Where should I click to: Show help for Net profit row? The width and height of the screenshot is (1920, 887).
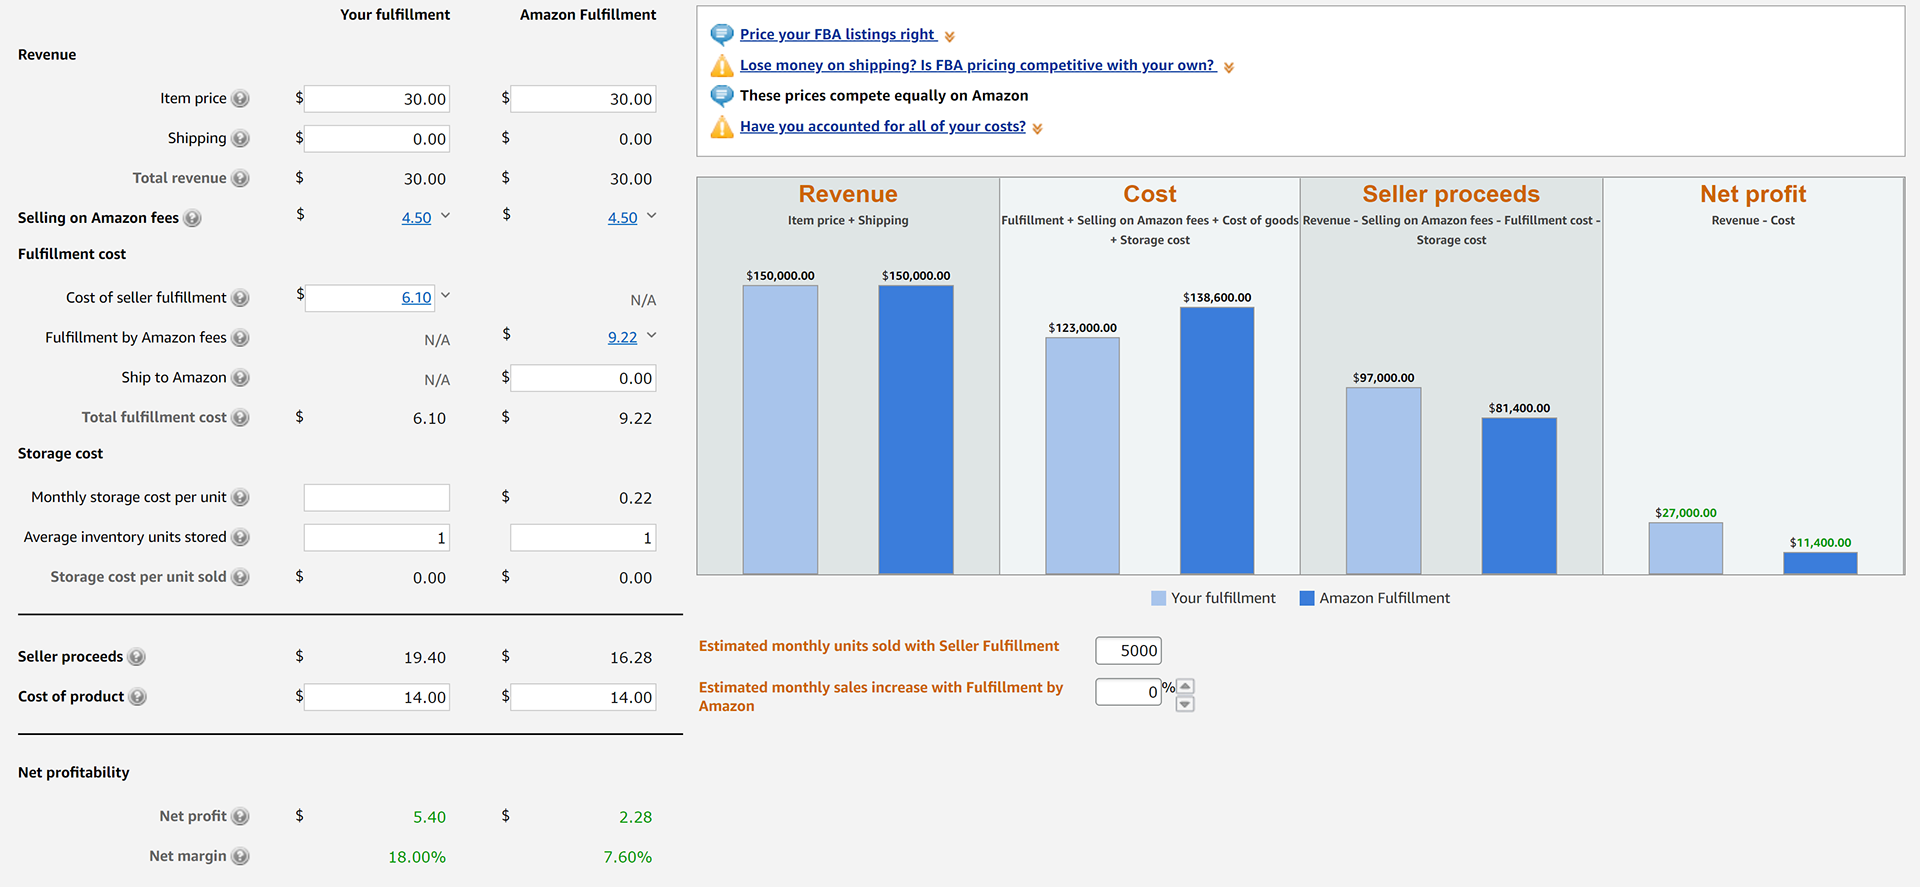(x=240, y=817)
